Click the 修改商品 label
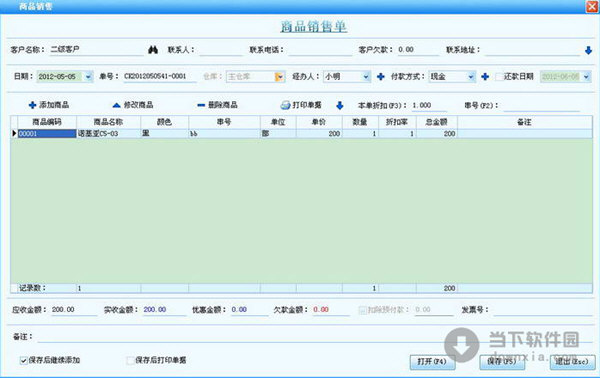The image size is (600, 378). point(138,105)
